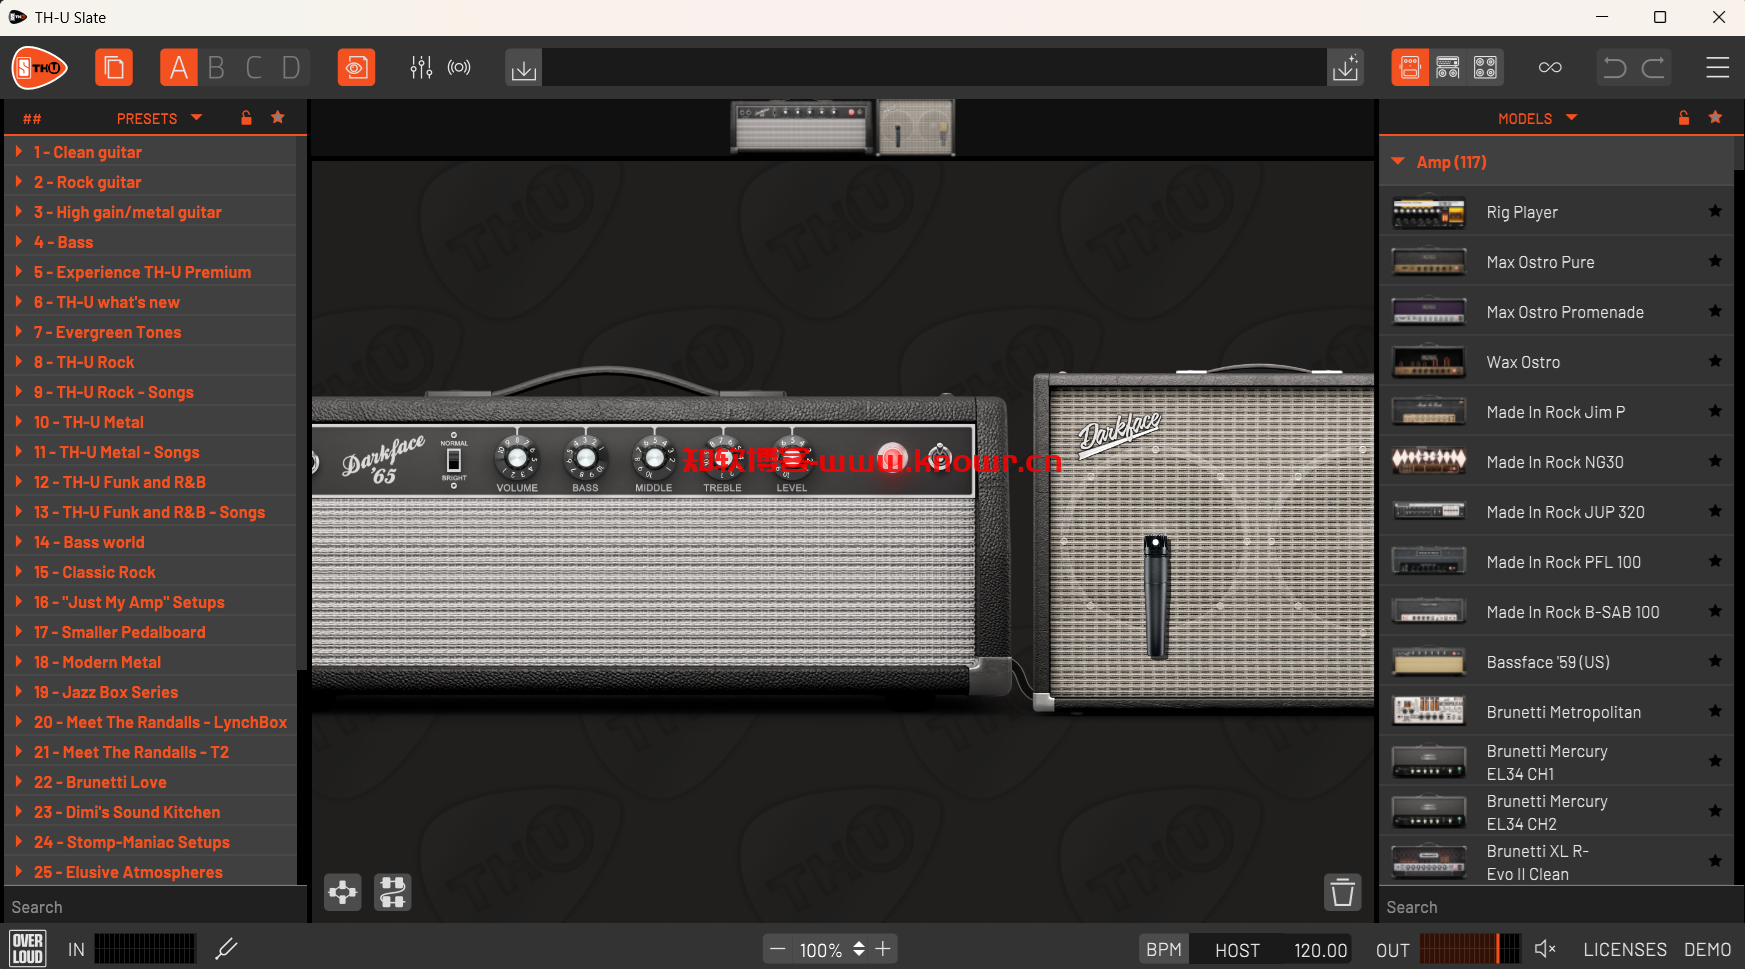Select 7 - Evergreen Tones bank

151,332
